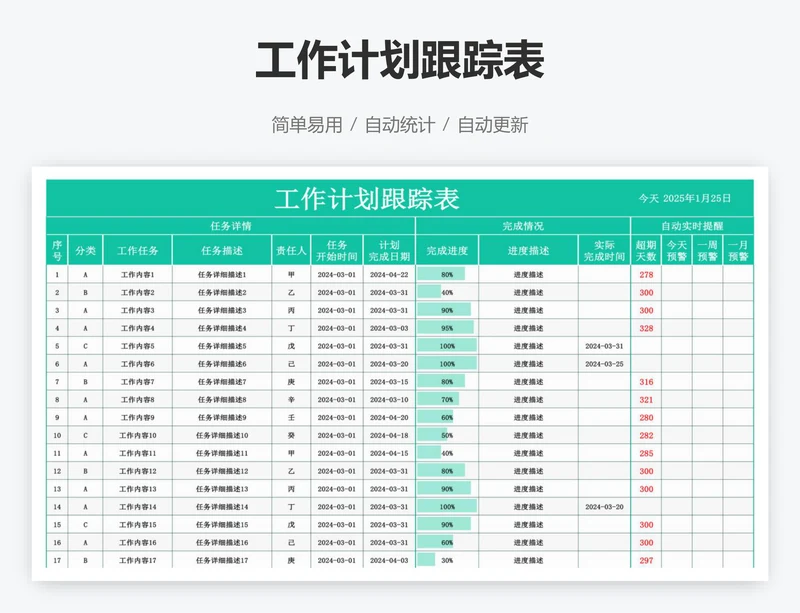
Task: Click overdue days value 316
Action: (x=646, y=382)
